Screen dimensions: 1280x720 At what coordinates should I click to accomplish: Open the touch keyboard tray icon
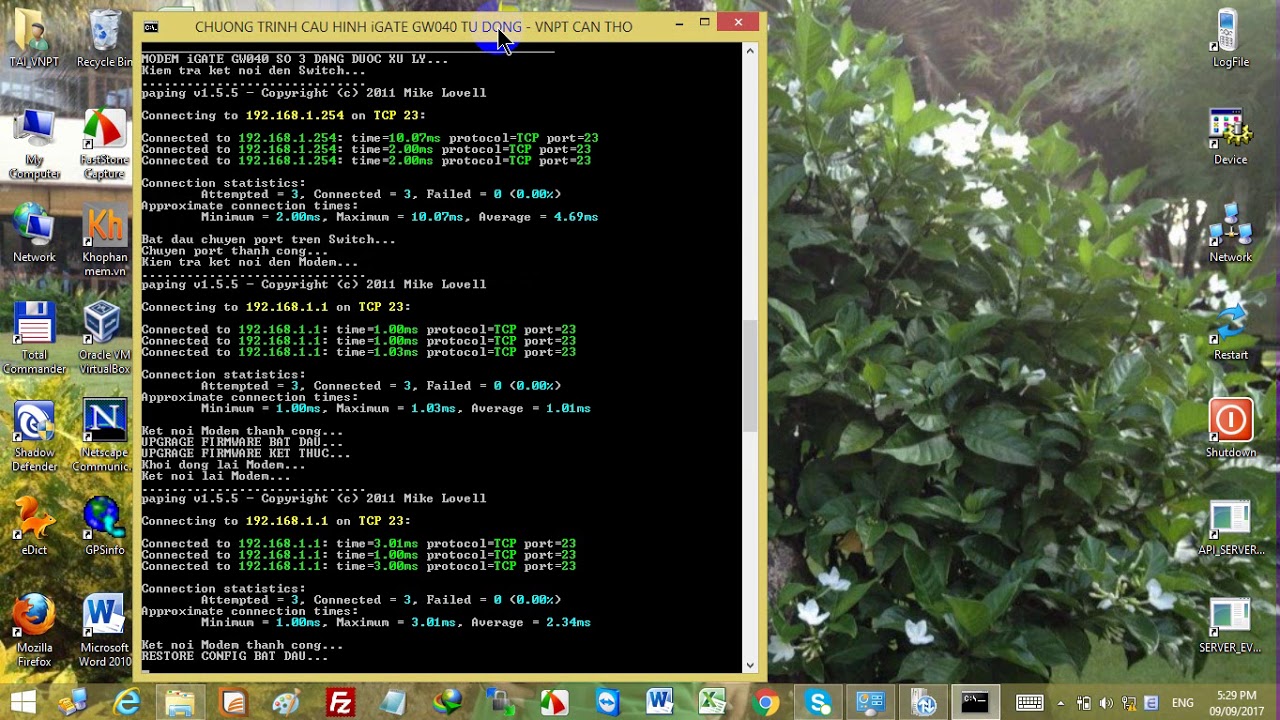1029,703
